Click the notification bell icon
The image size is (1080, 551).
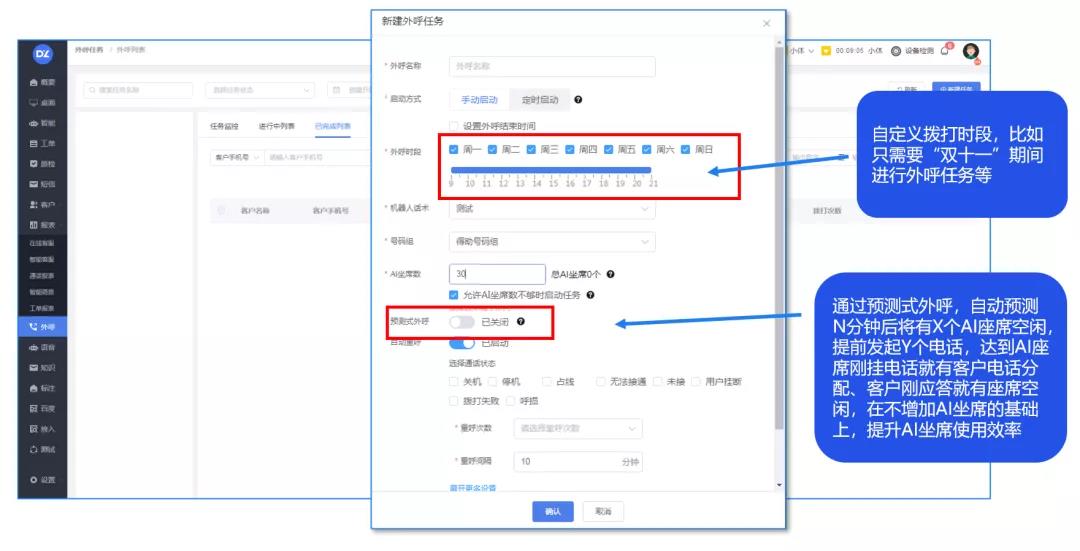(x=945, y=51)
